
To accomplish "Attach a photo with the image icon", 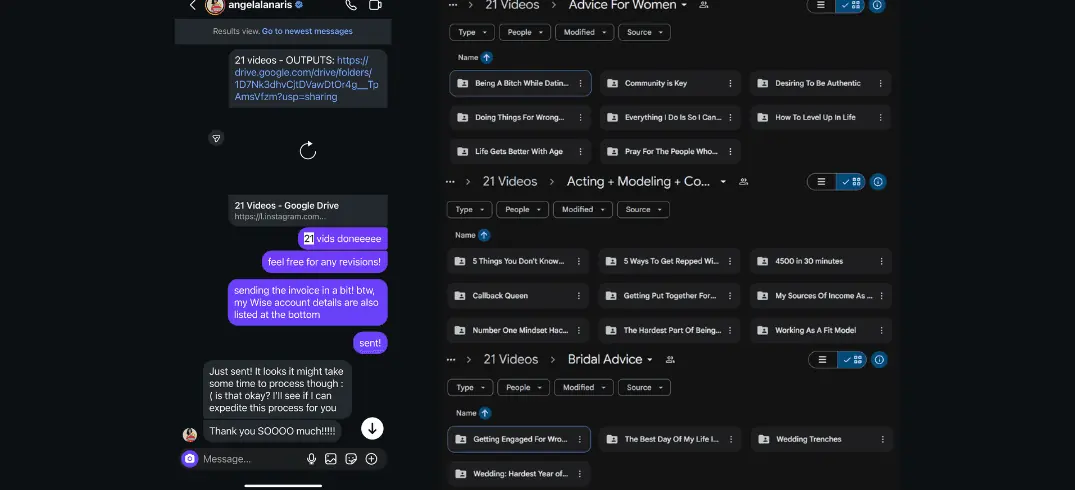I will point(330,459).
